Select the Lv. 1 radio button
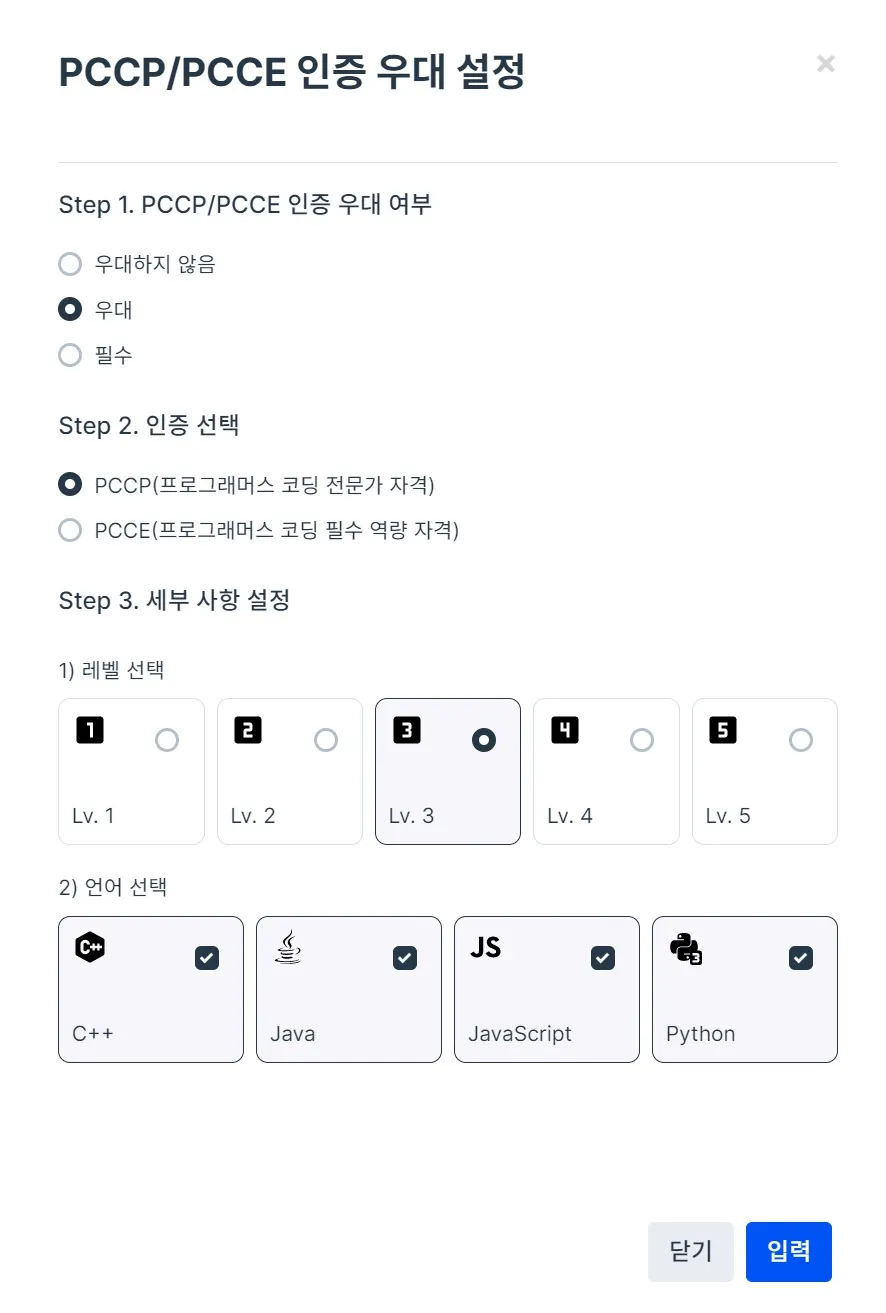 [x=167, y=740]
